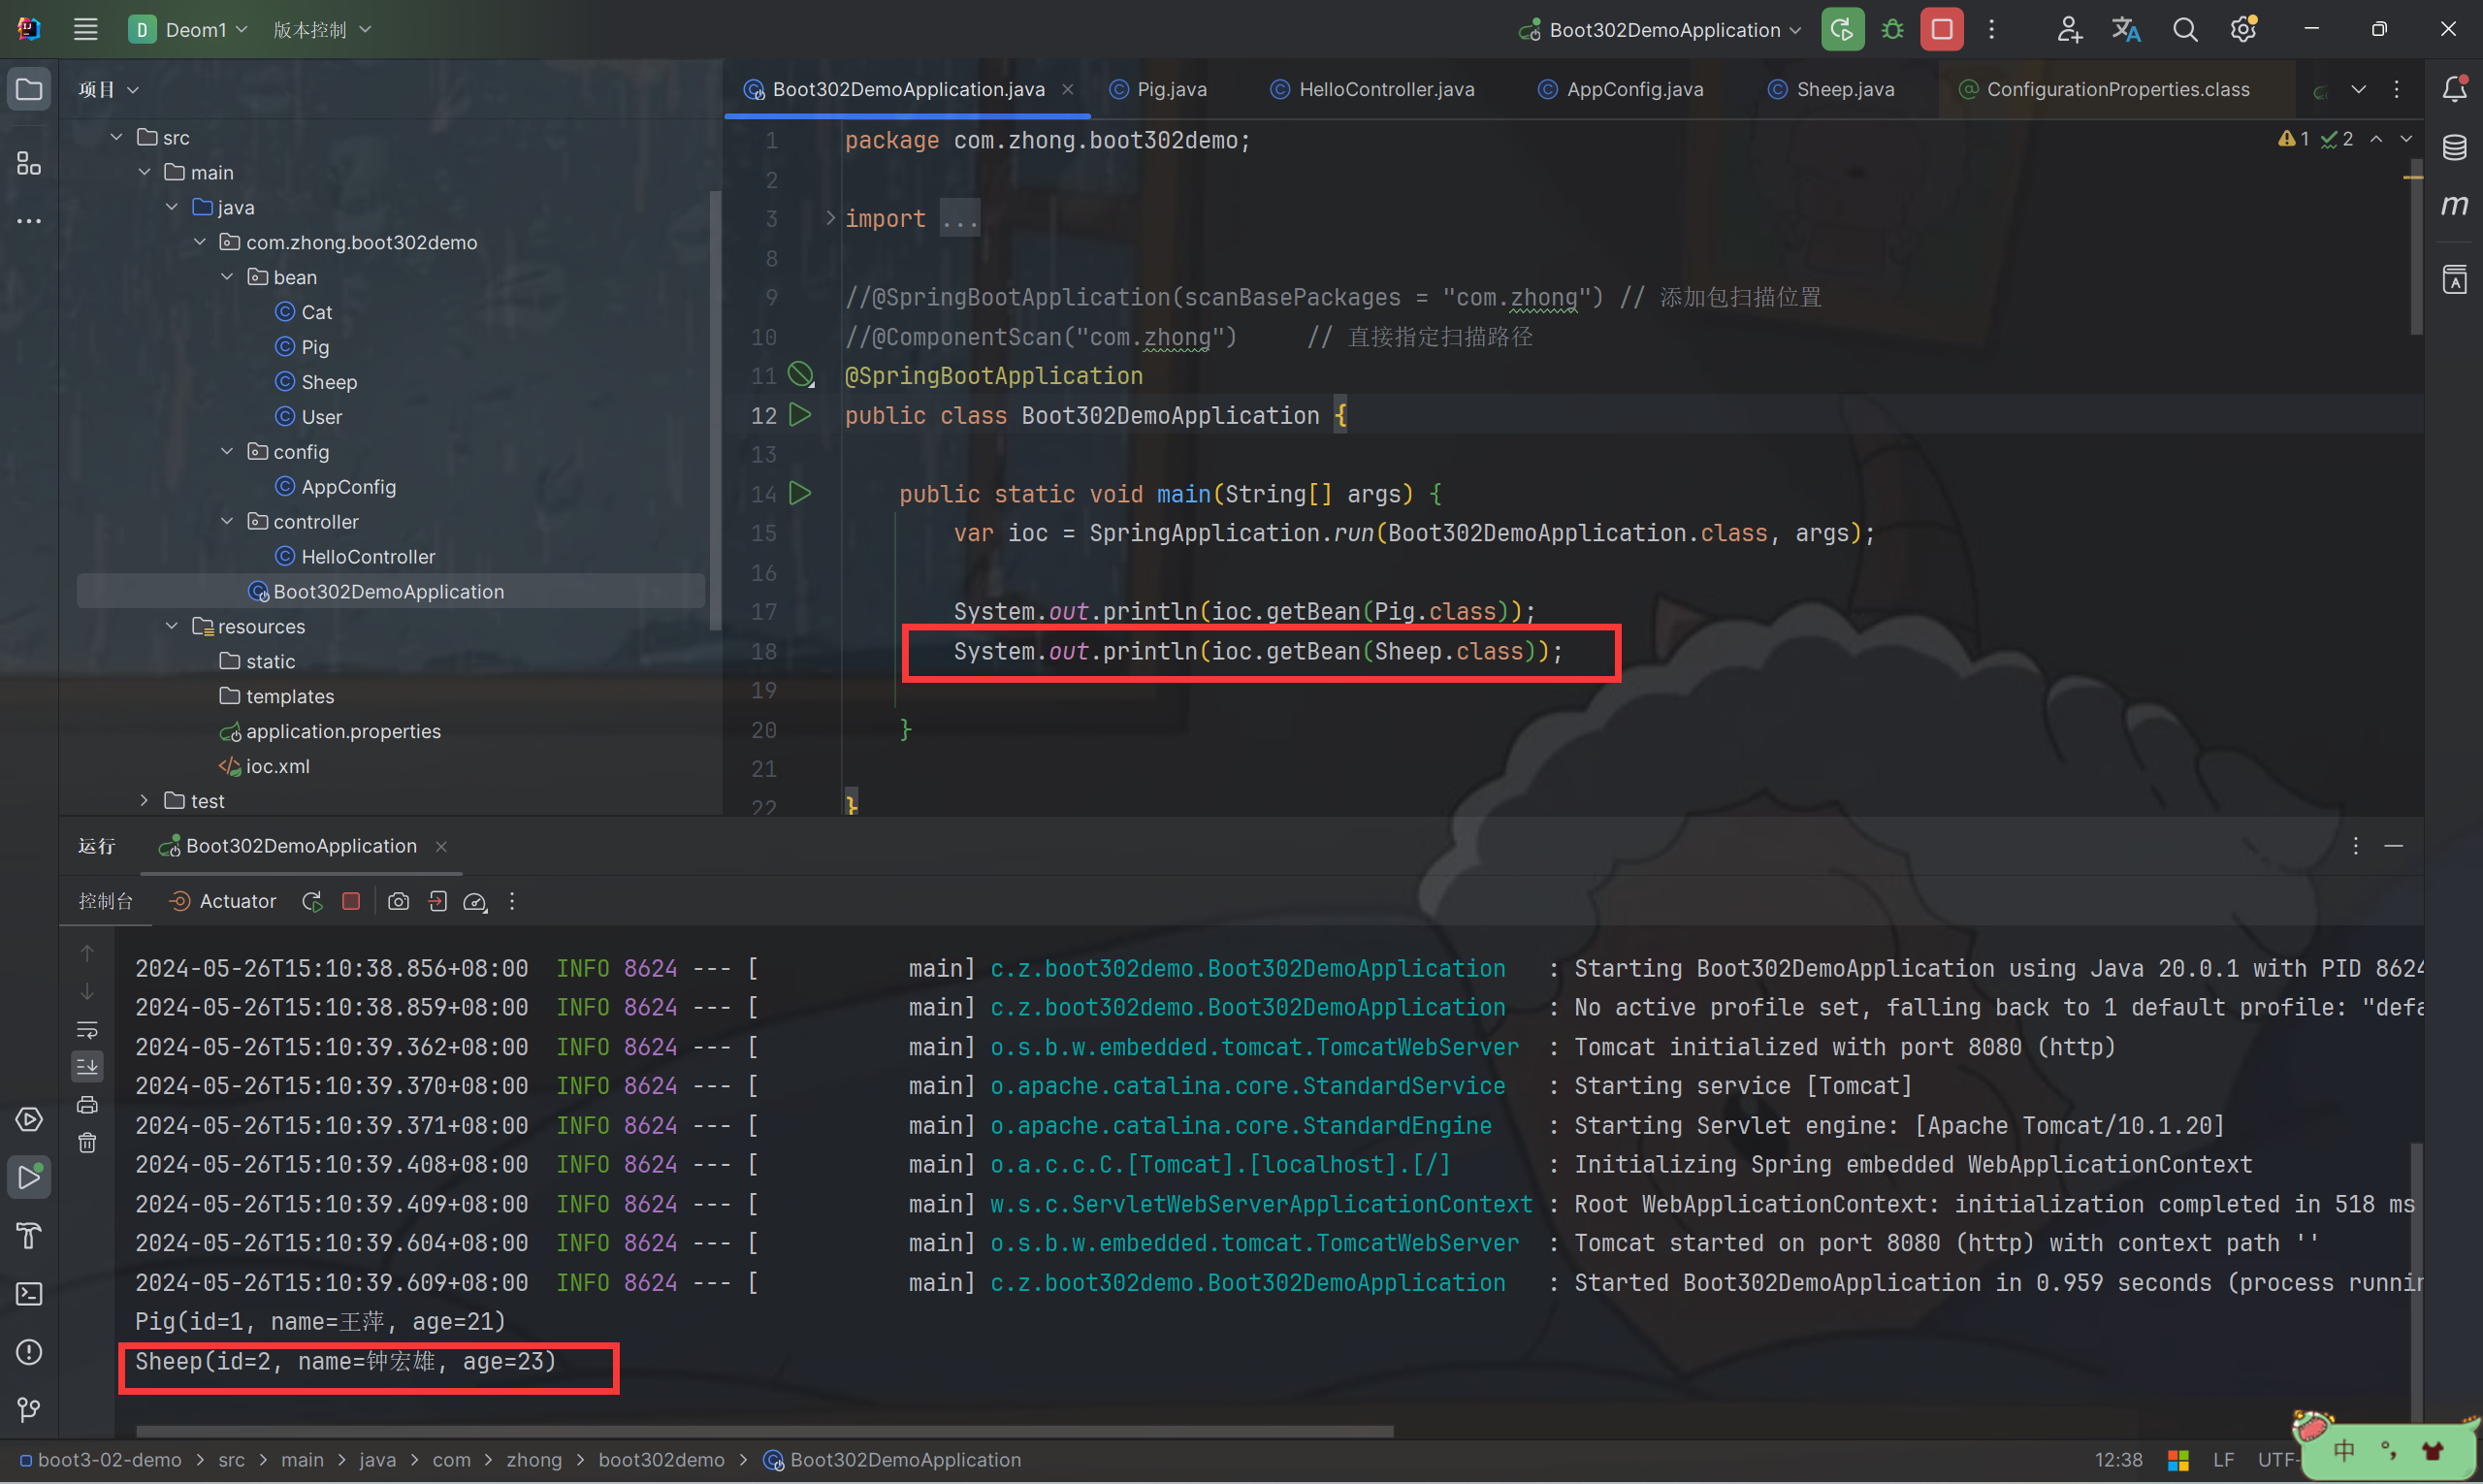Switch to the Sheep.java editor tab
This screenshot has width=2483, height=1484.
[x=1844, y=89]
